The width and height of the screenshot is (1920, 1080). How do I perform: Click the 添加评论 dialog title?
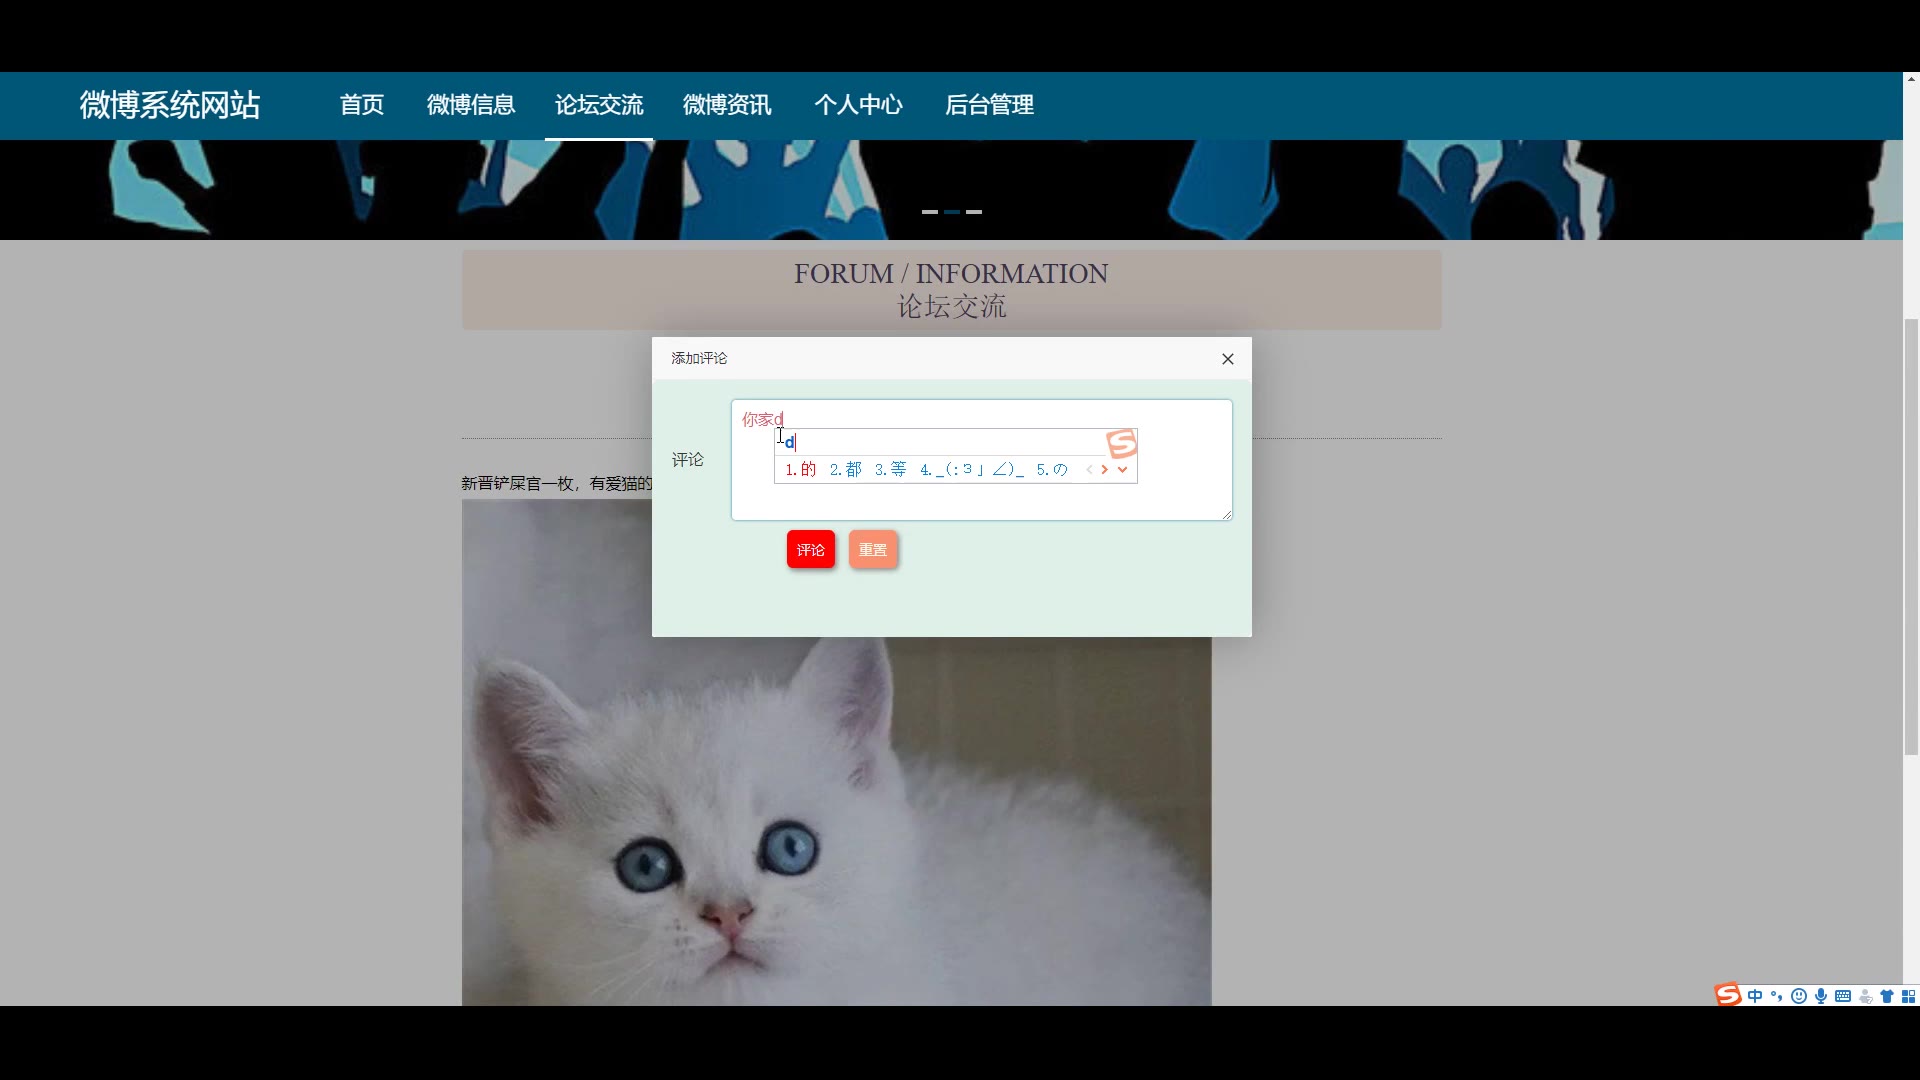[x=699, y=358]
